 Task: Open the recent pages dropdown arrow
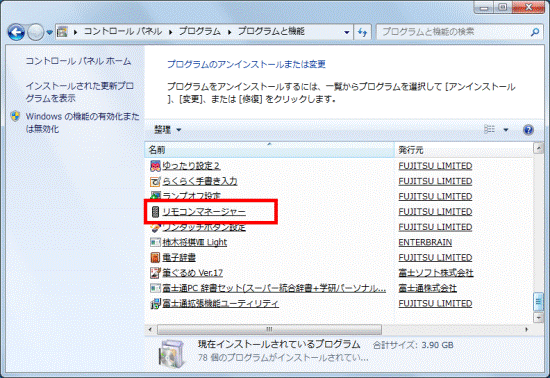coord(49,33)
